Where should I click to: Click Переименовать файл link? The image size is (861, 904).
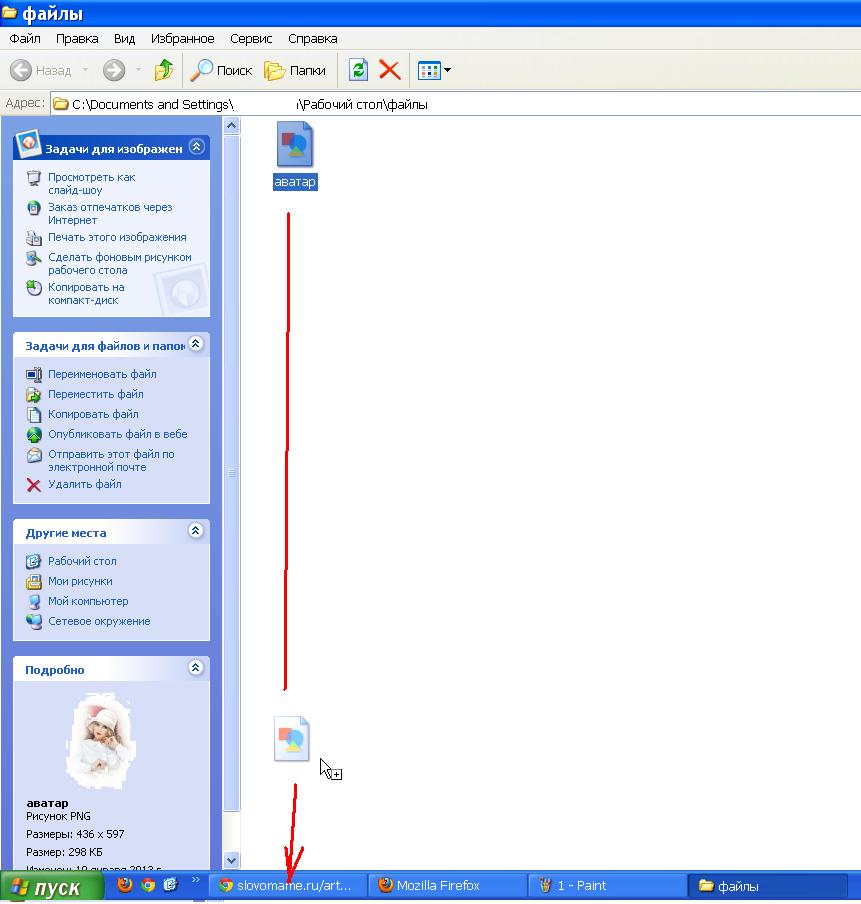pos(102,374)
